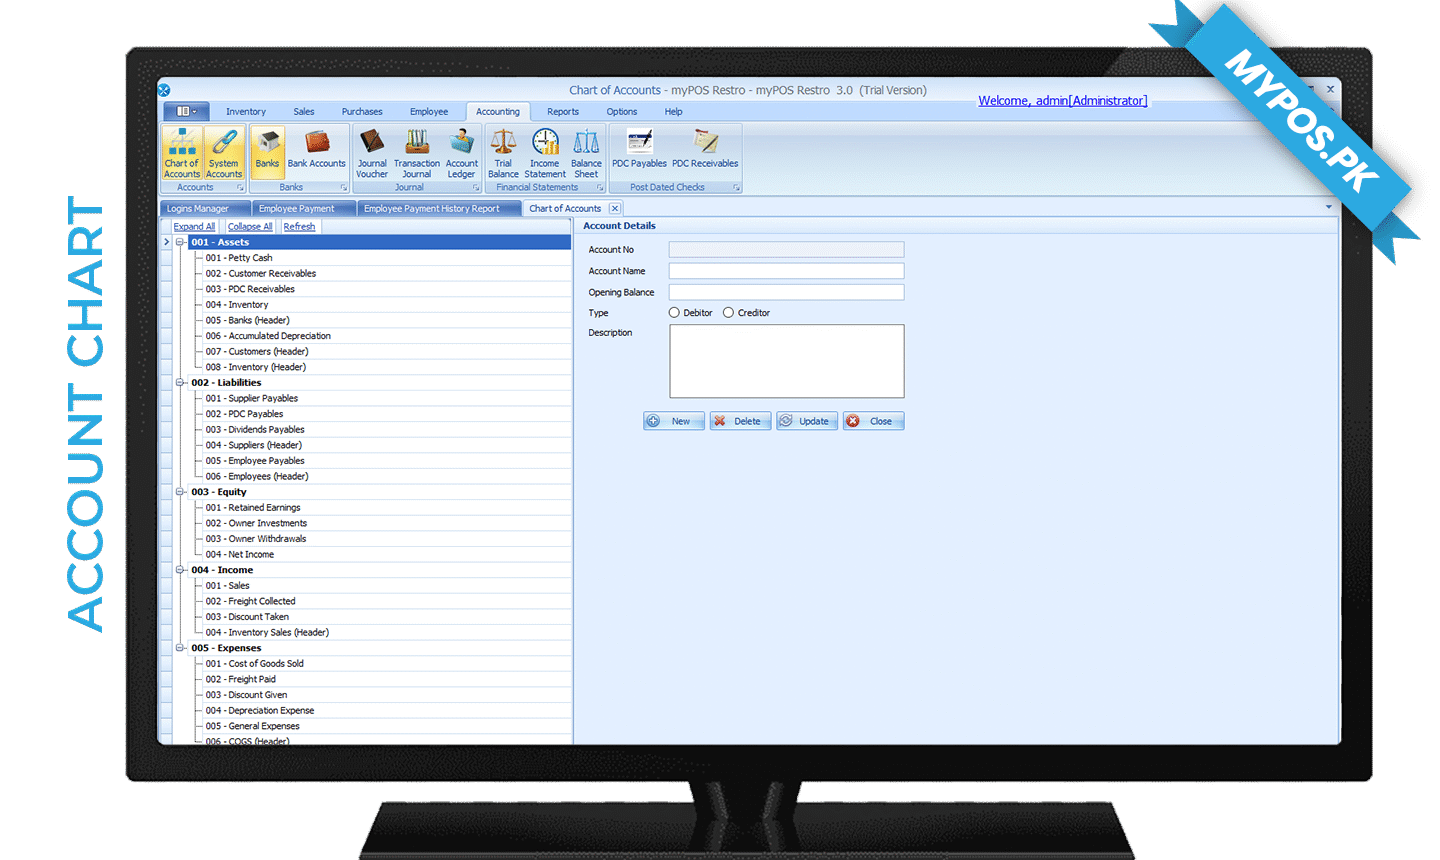Open the Trial Balance report icon
1440x860 pixels.
tap(503, 152)
